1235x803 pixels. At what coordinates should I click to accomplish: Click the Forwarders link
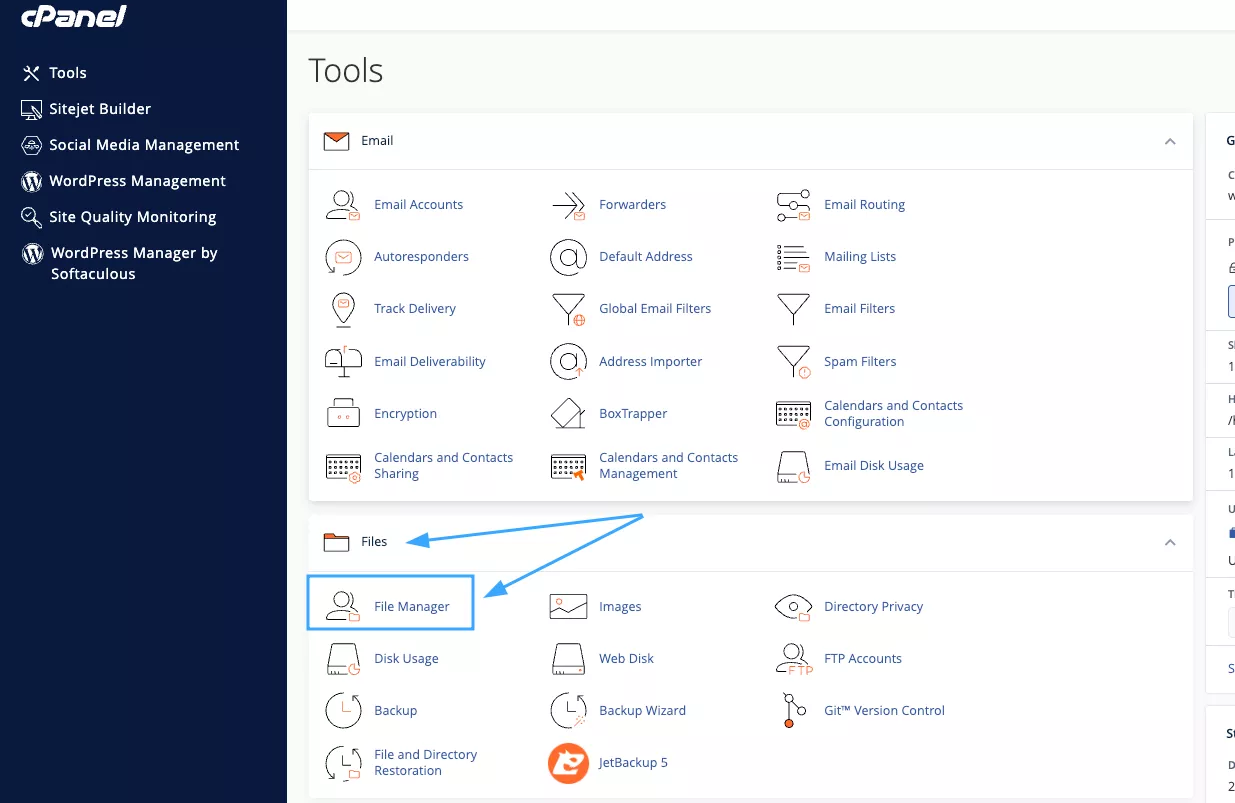click(x=632, y=205)
